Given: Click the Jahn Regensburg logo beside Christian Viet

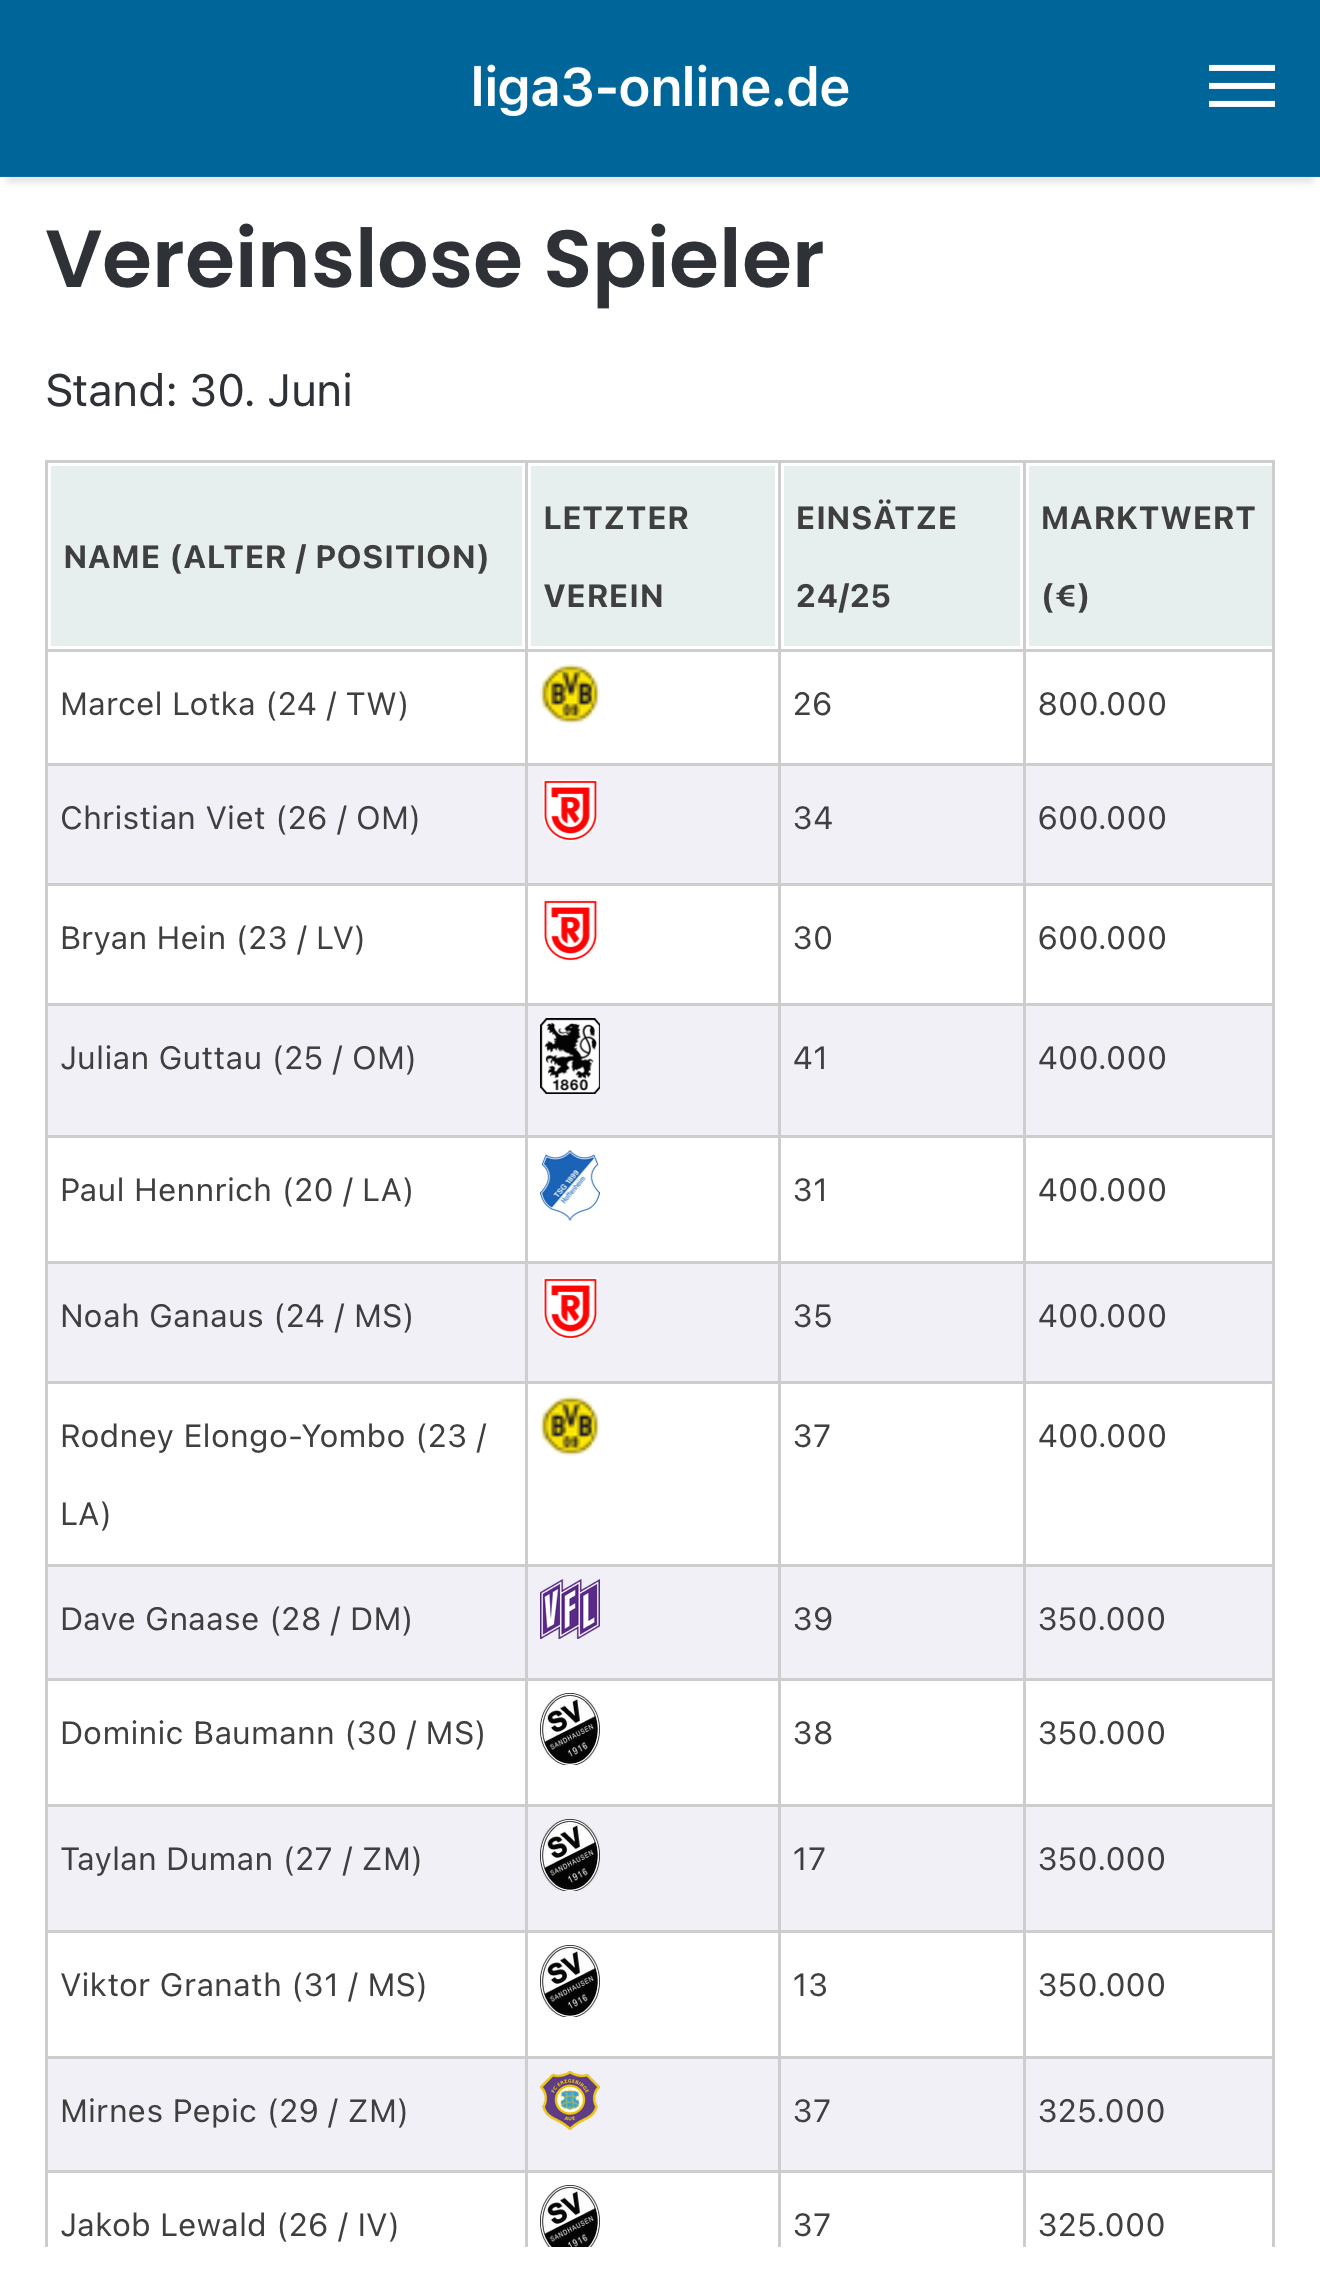Looking at the screenshot, I should (570, 810).
